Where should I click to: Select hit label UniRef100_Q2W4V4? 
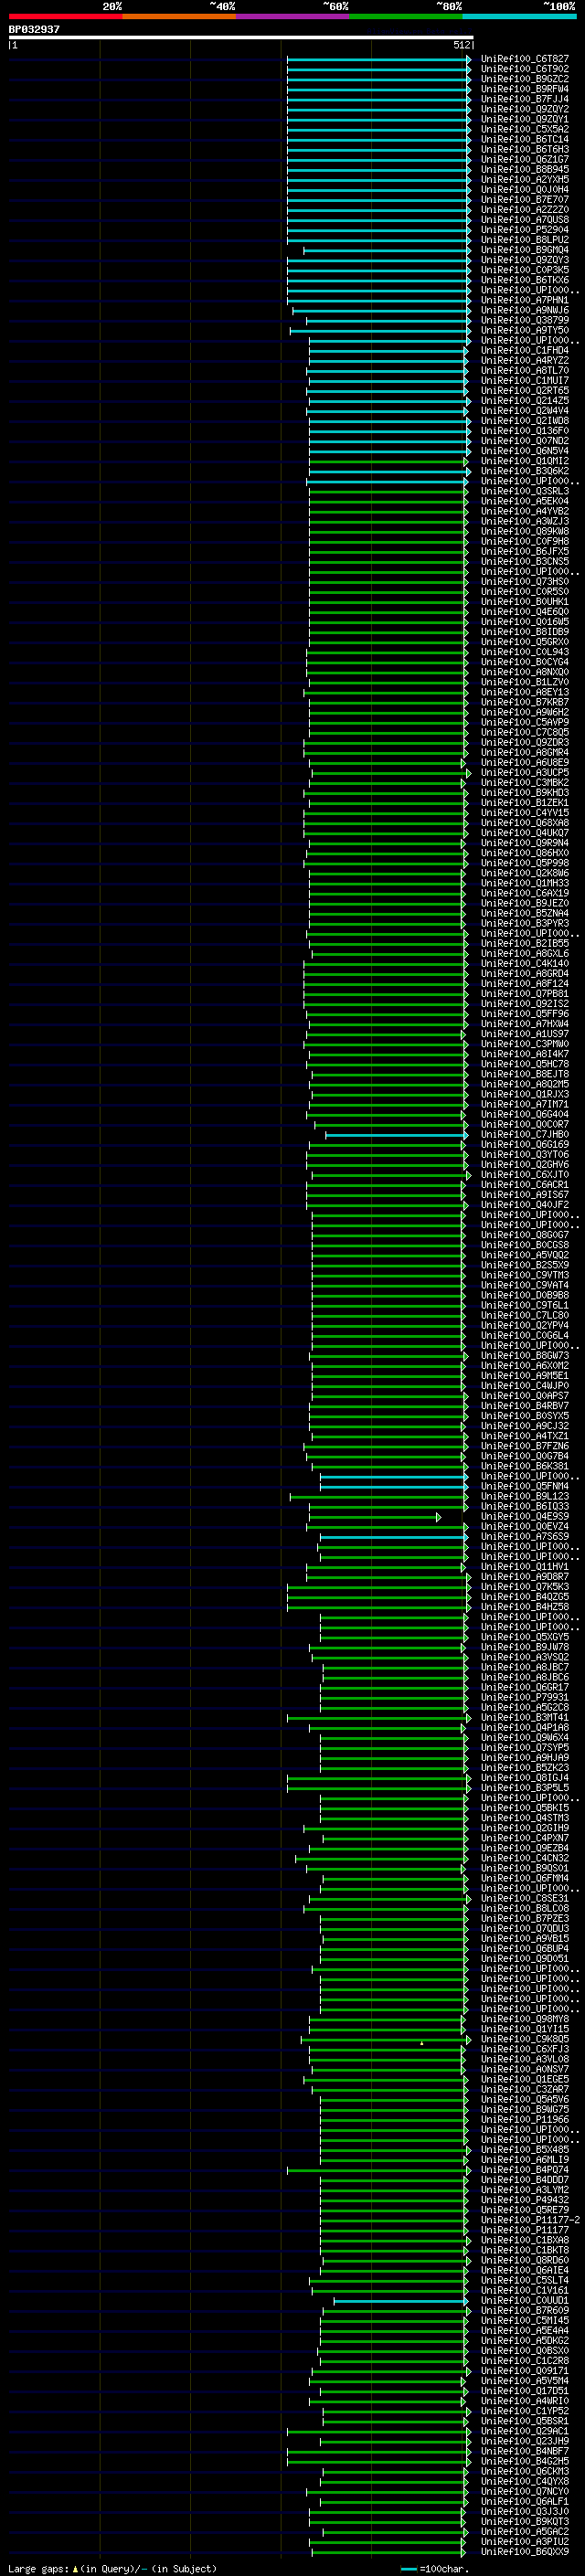coord(524,411)
